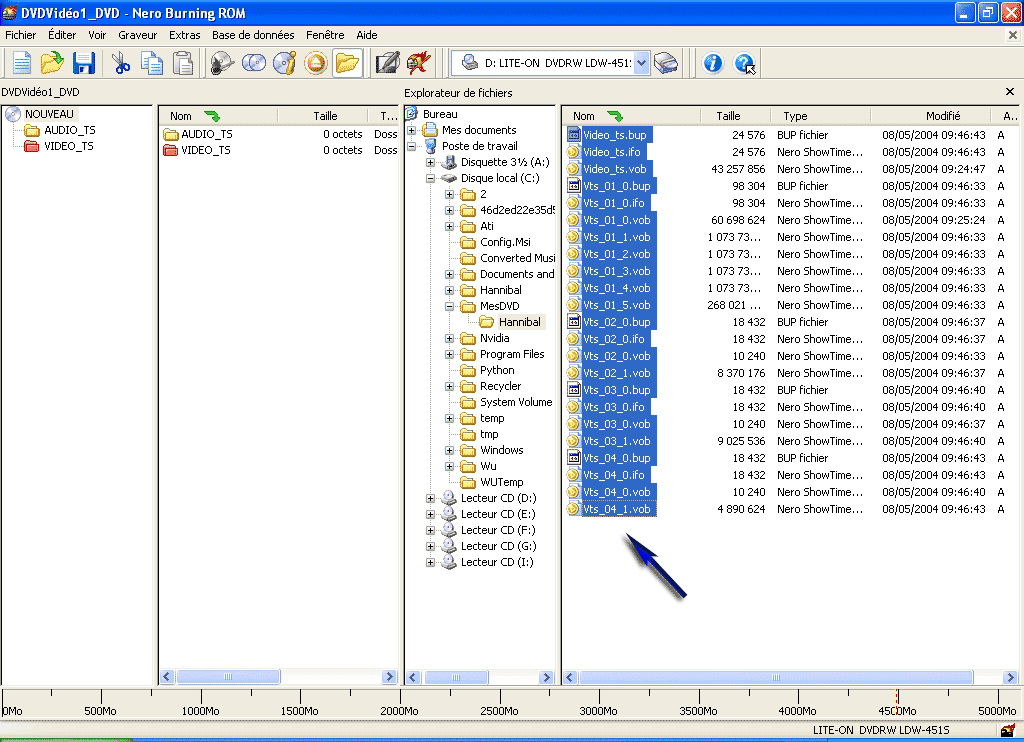Select the Lecteur CD (I:) drive
The height and width of the screenshot is (742, 1024).
pyautogui.click(x=497, y=562)
